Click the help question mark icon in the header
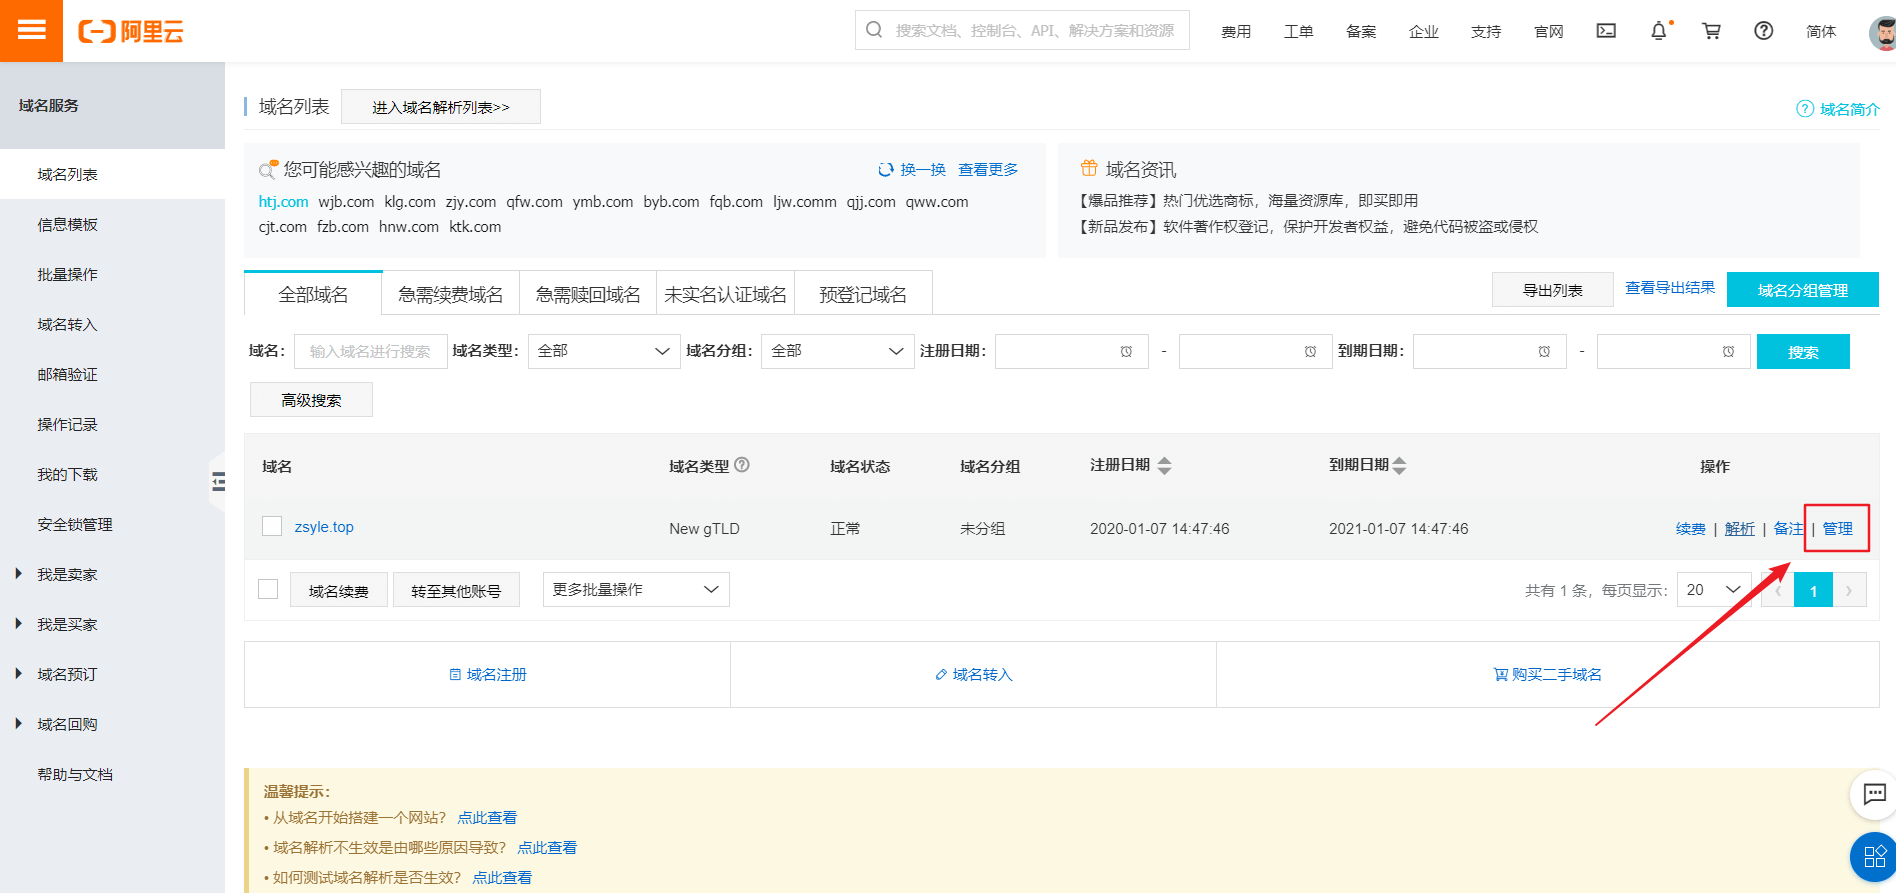This screenshot has height=893, width=1896. coord(1763,31)
